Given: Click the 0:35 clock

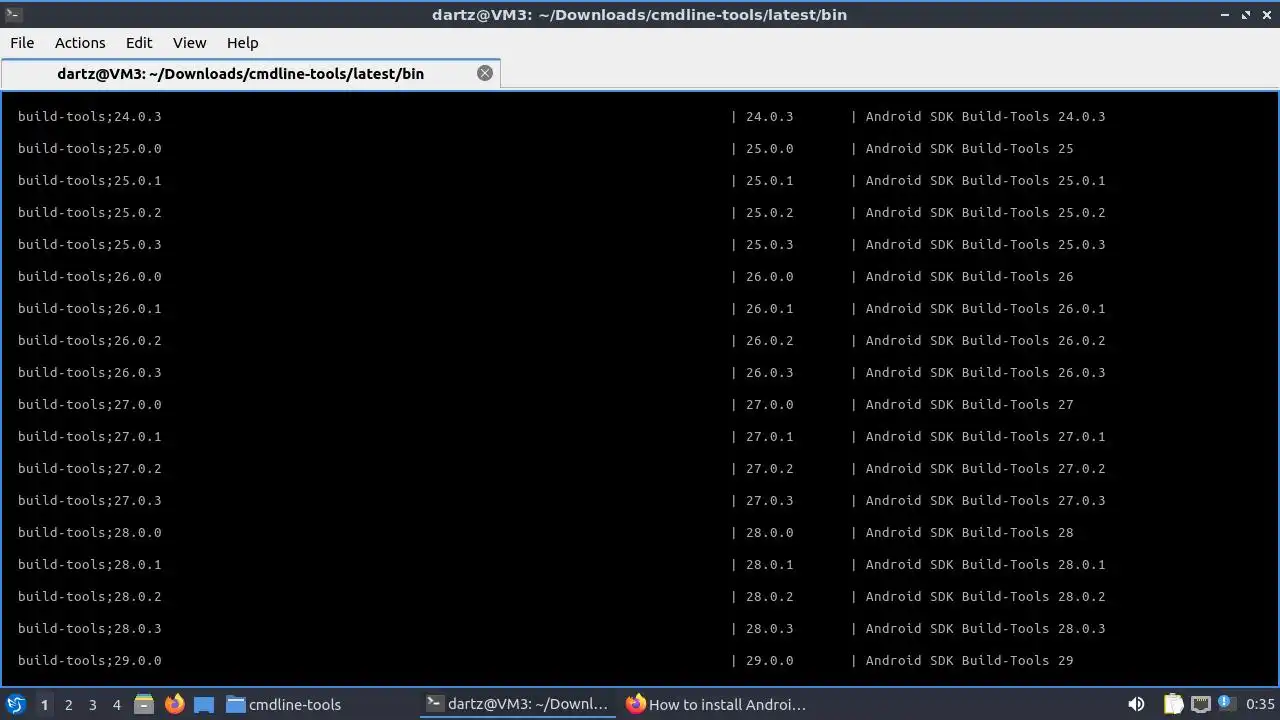Looking at the screenshot, I should pyautogui.click(x=1260, y=705).
